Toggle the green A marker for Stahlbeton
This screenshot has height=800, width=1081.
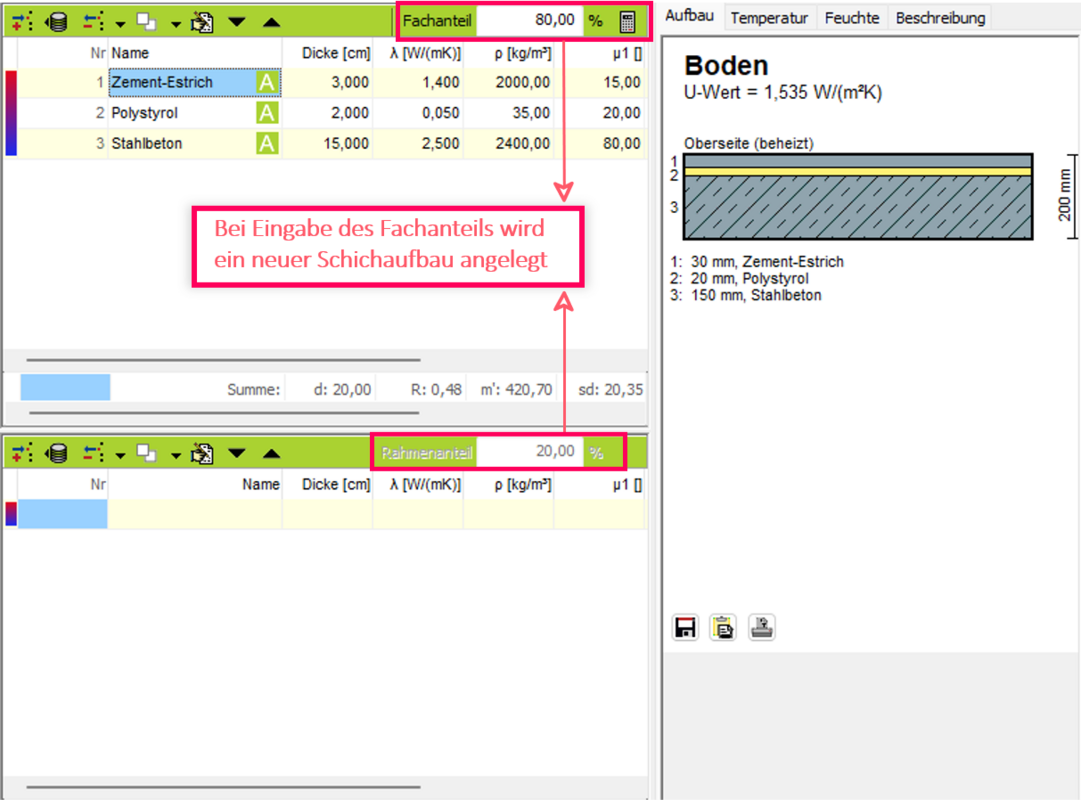point(266,144)
